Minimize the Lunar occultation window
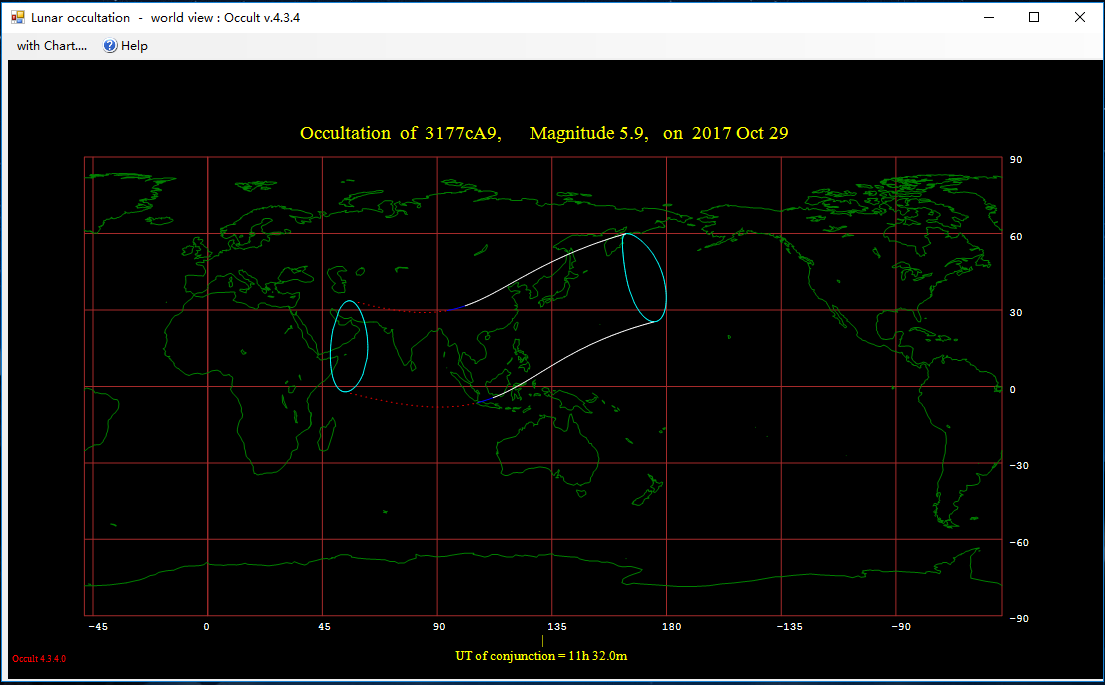1105x685 pixels. click(989, 17)
